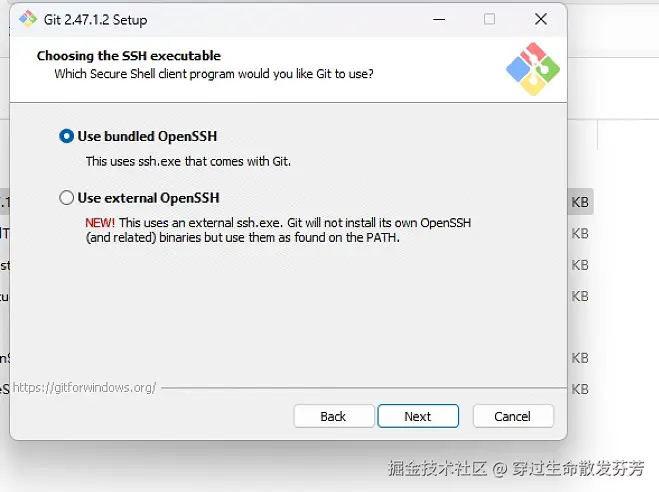Click the large Git logo in the header

coord(533,69)
